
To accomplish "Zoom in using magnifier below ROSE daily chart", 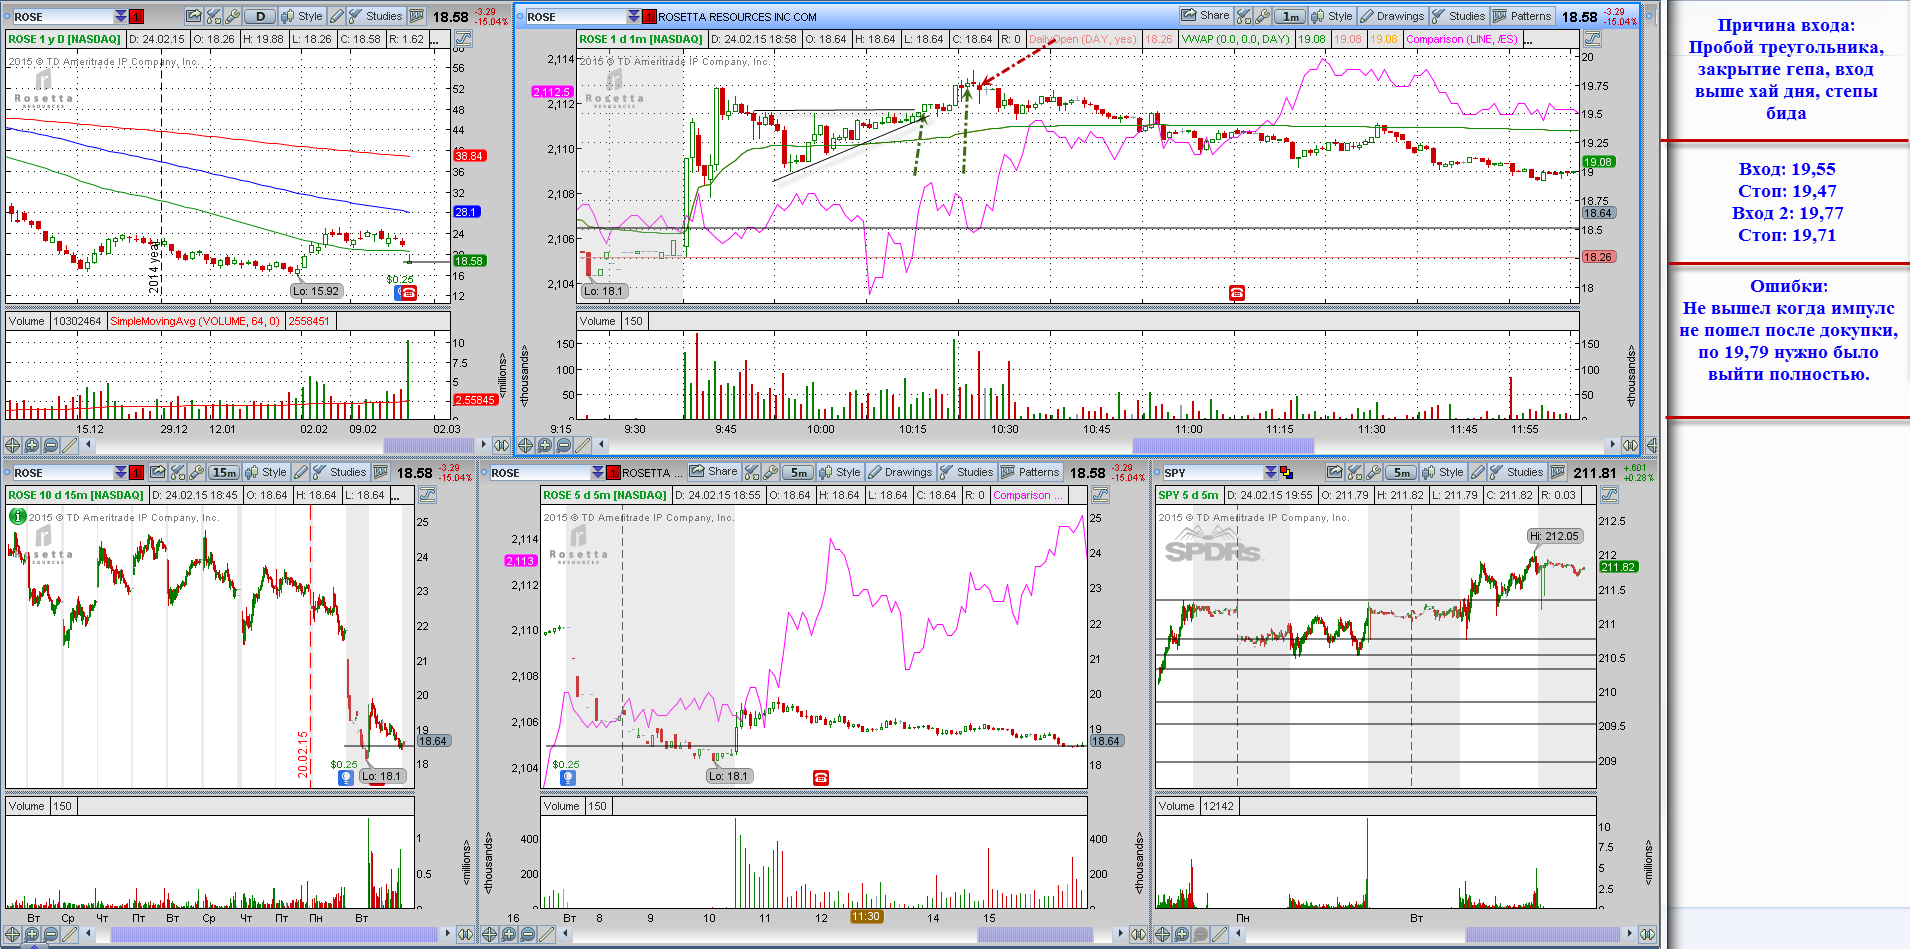I will point(31,445).
